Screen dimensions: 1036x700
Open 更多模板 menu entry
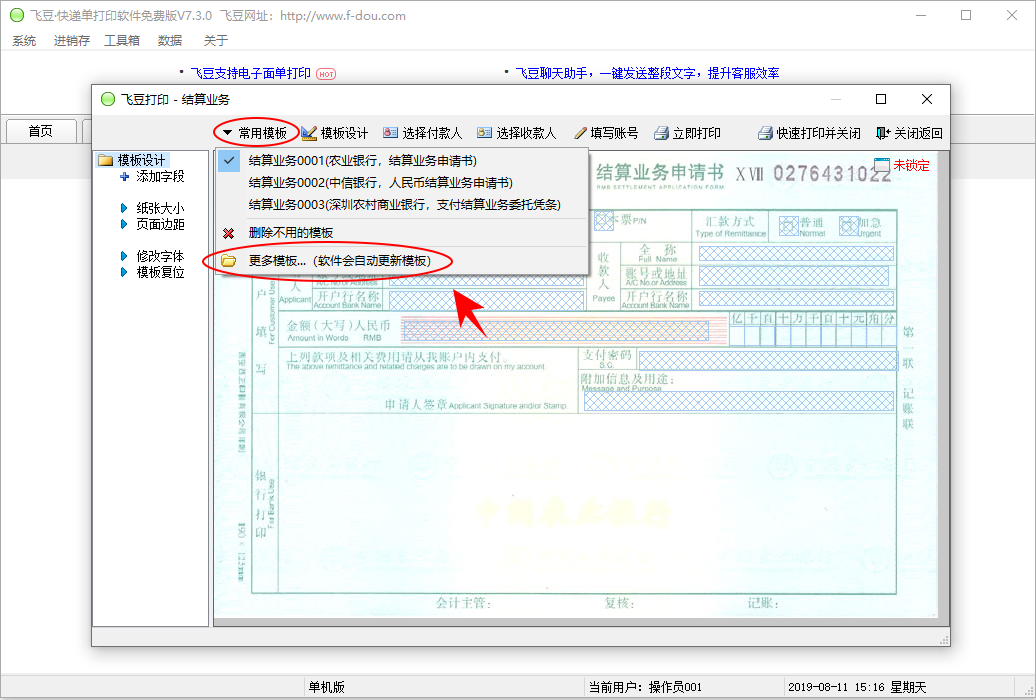click(x=402, y=261)
